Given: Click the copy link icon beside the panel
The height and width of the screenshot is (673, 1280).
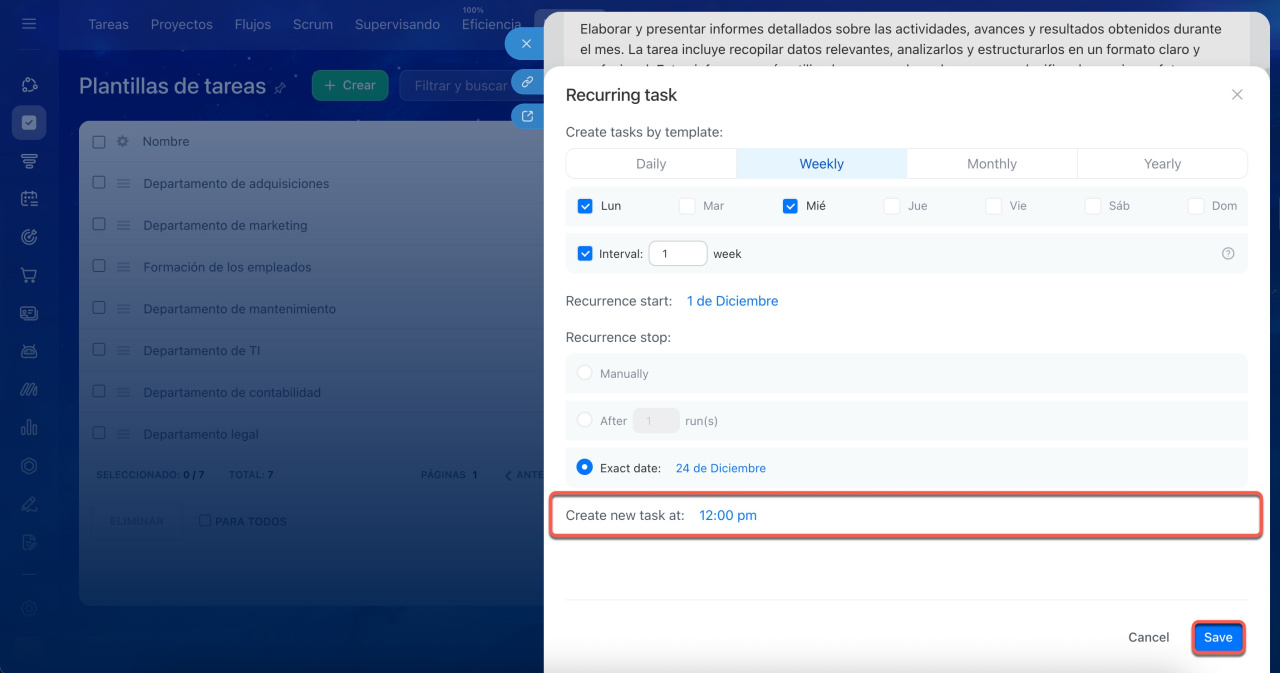Looking at the screenshot, I should coord(527,82).
